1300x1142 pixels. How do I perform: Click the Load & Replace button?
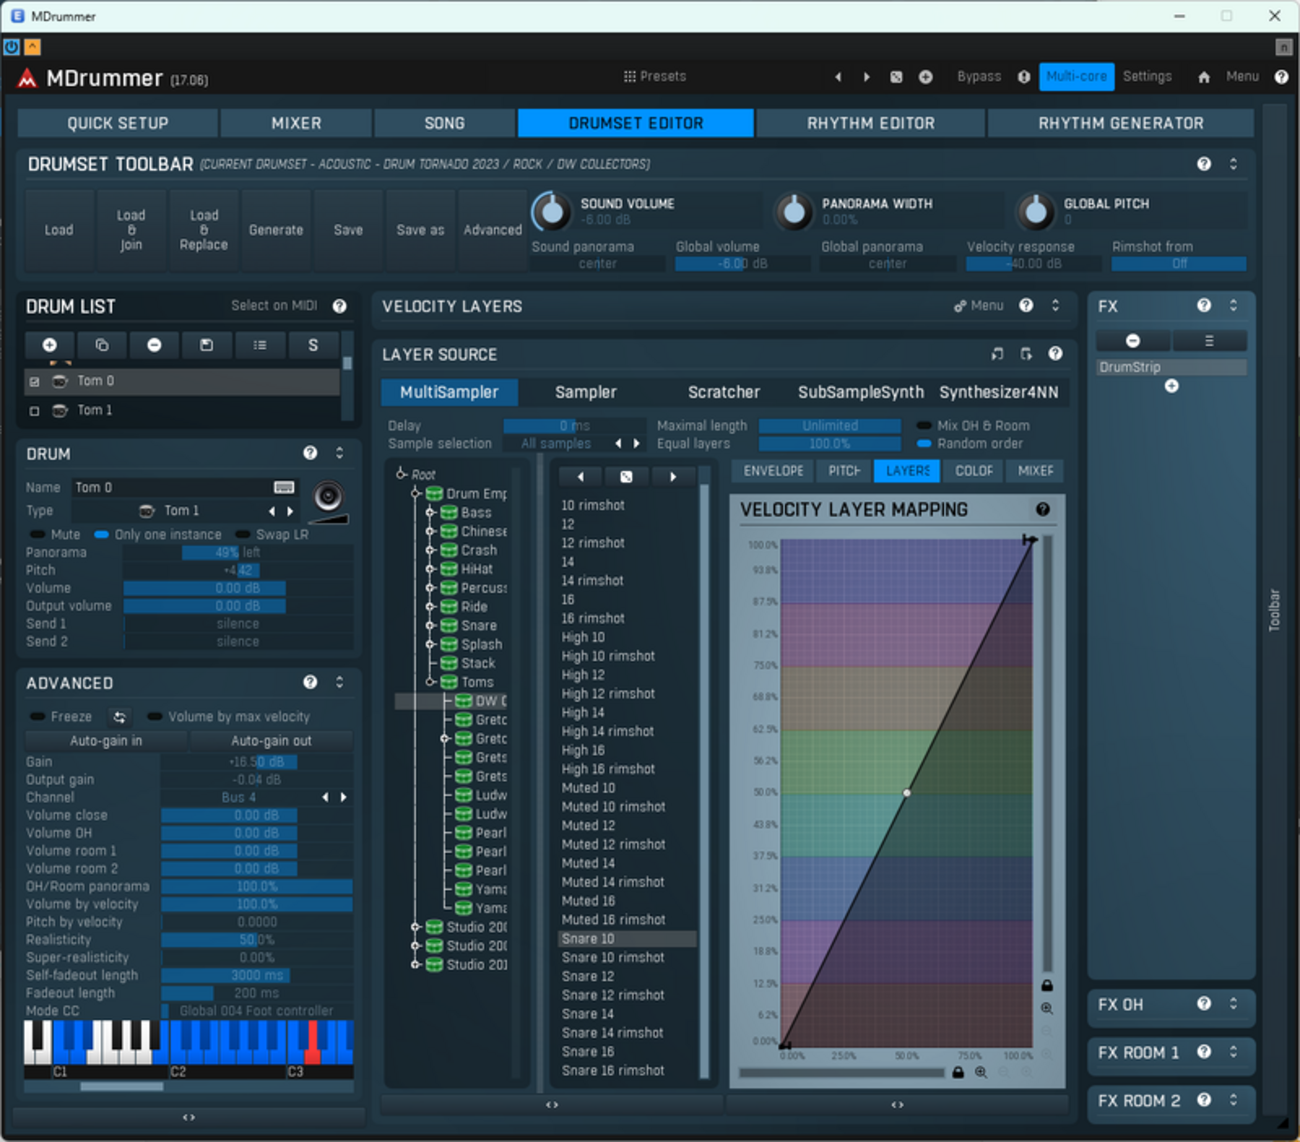204,230
